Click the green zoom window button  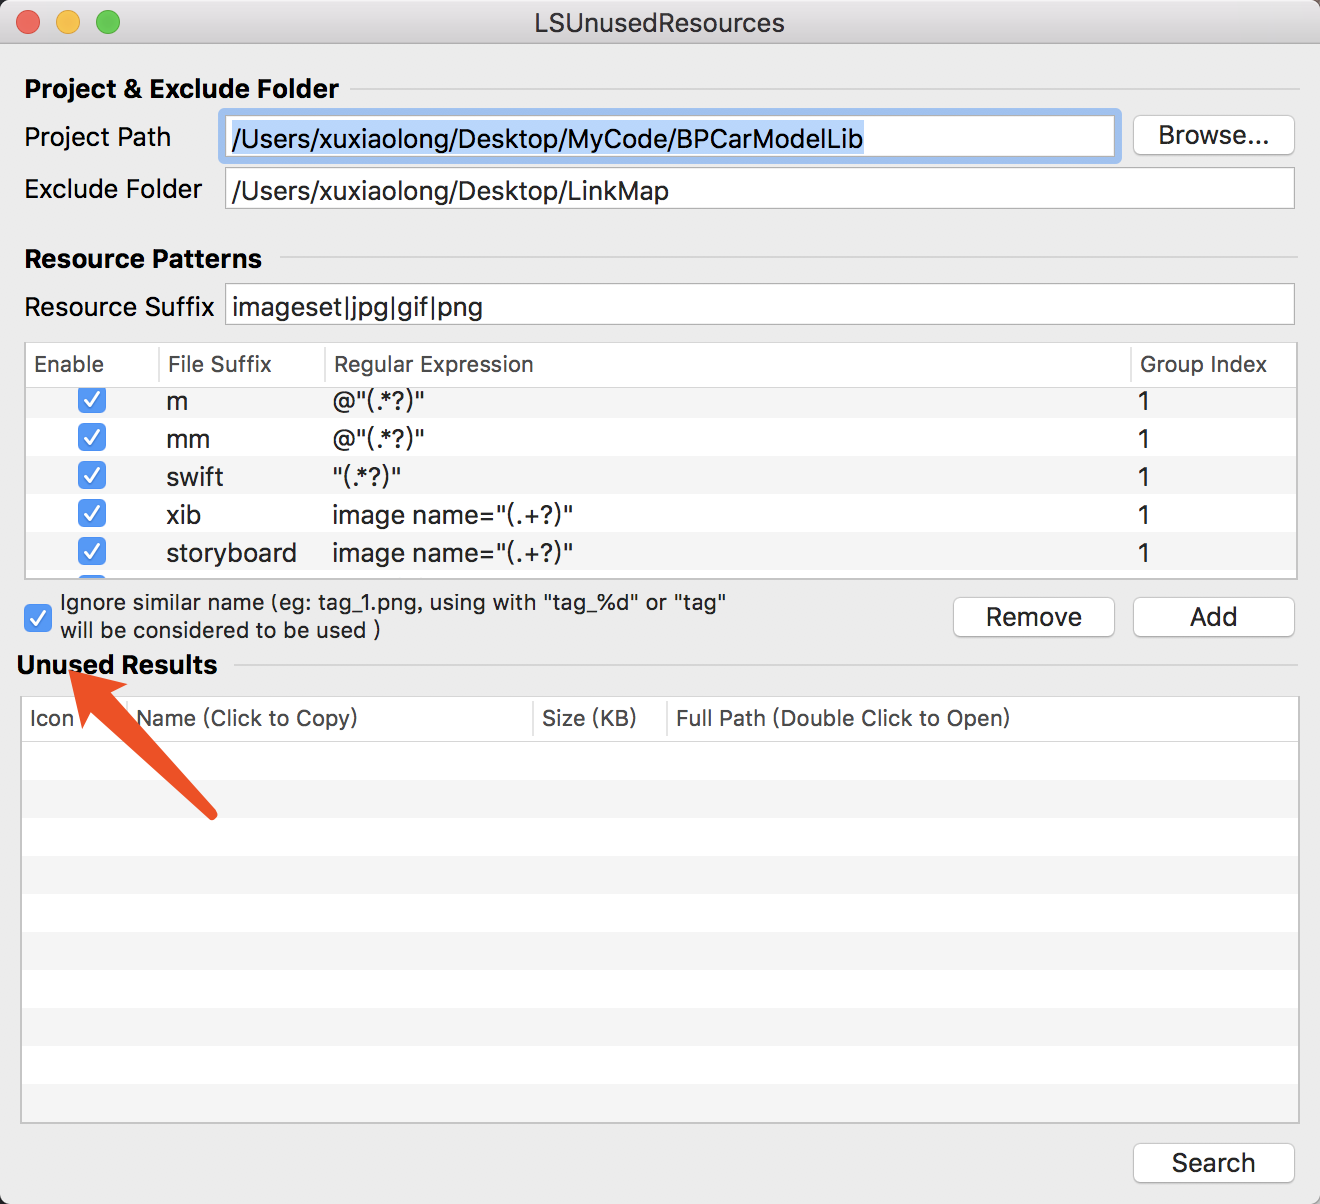[108, 22]
